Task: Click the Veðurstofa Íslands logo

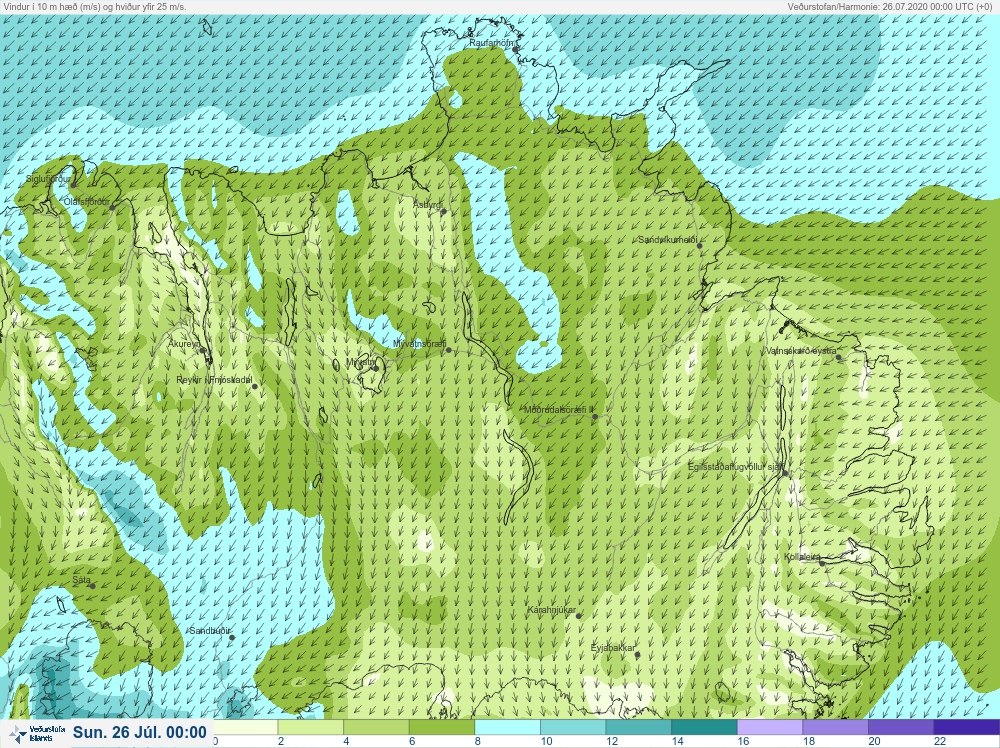Action: click(37, 734)
